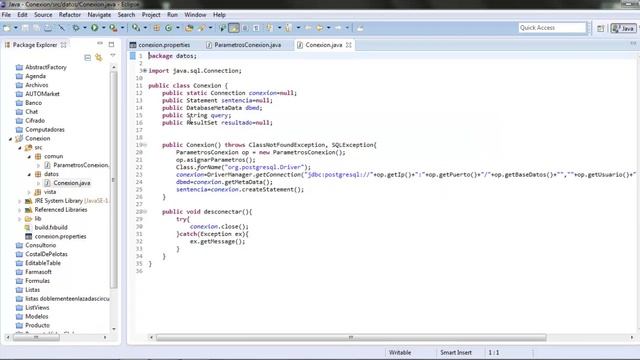Expand the Referenced Libraries node

pyautogui.click(x=19, y=210)
